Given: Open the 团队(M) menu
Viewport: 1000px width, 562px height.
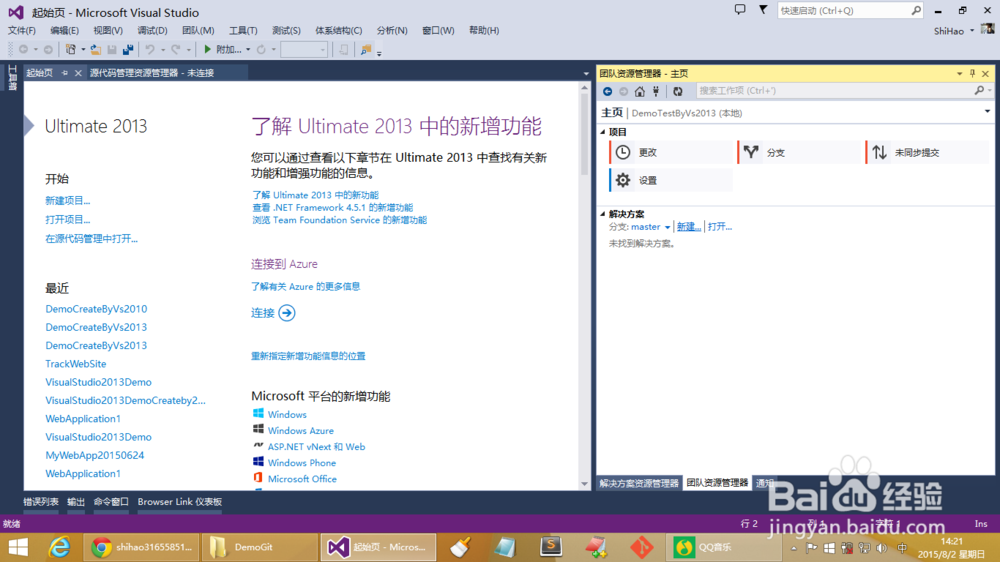Looking at the screenshot, I should click(198, 31).
